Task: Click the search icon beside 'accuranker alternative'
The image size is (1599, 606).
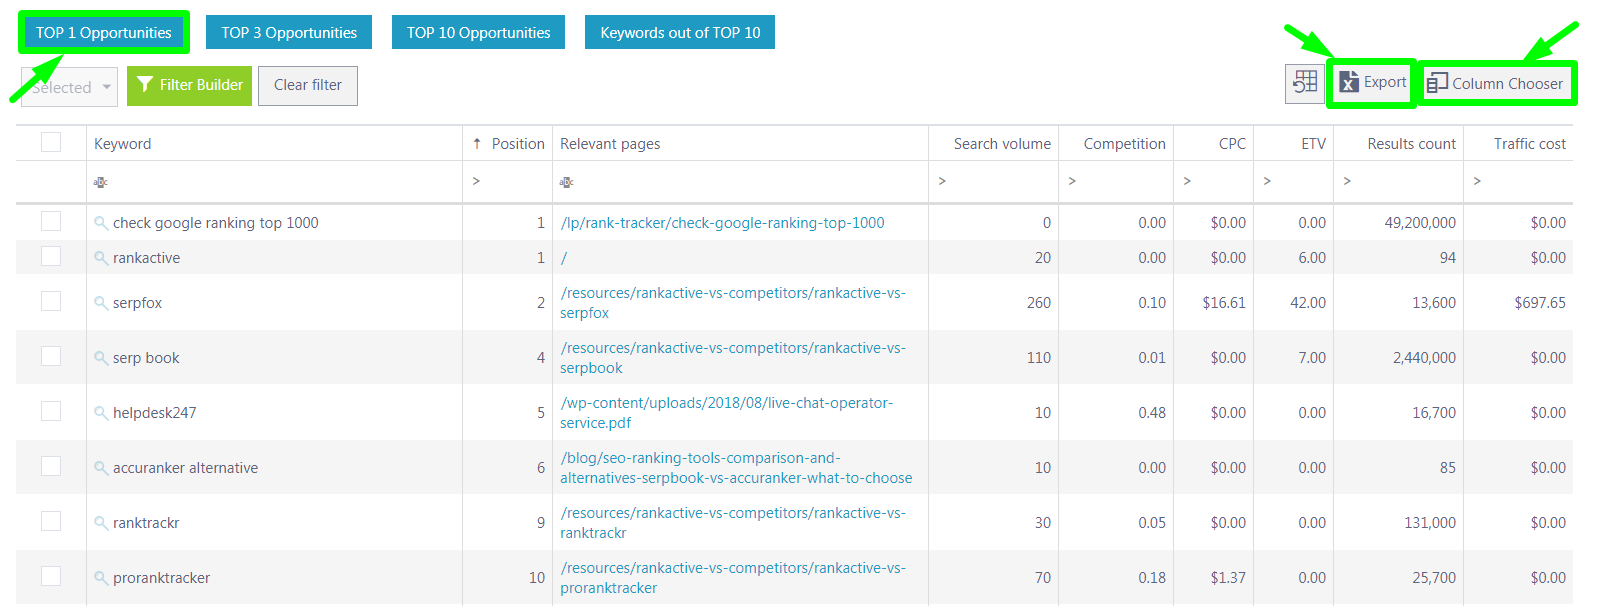Action: coord(101,468)
